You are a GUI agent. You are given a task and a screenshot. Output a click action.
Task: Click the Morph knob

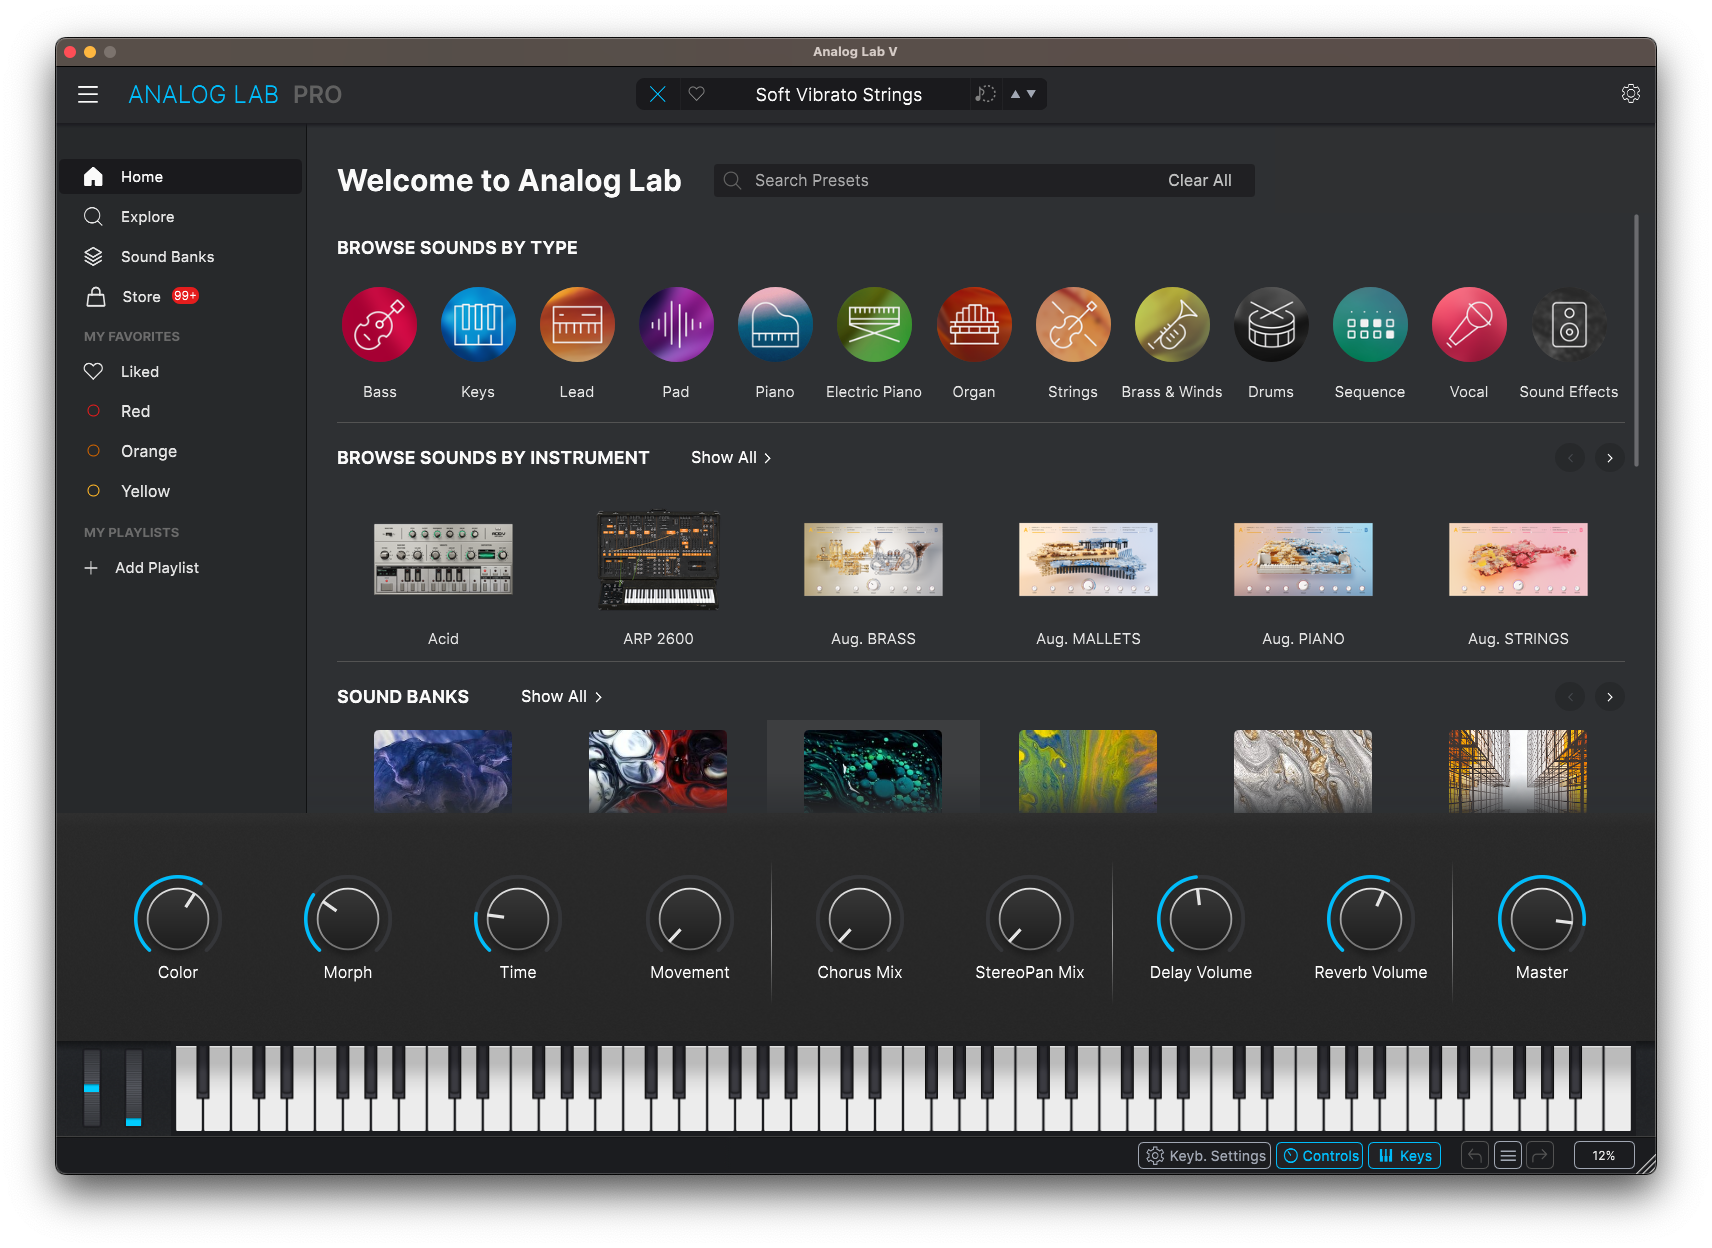pos(348,919)
